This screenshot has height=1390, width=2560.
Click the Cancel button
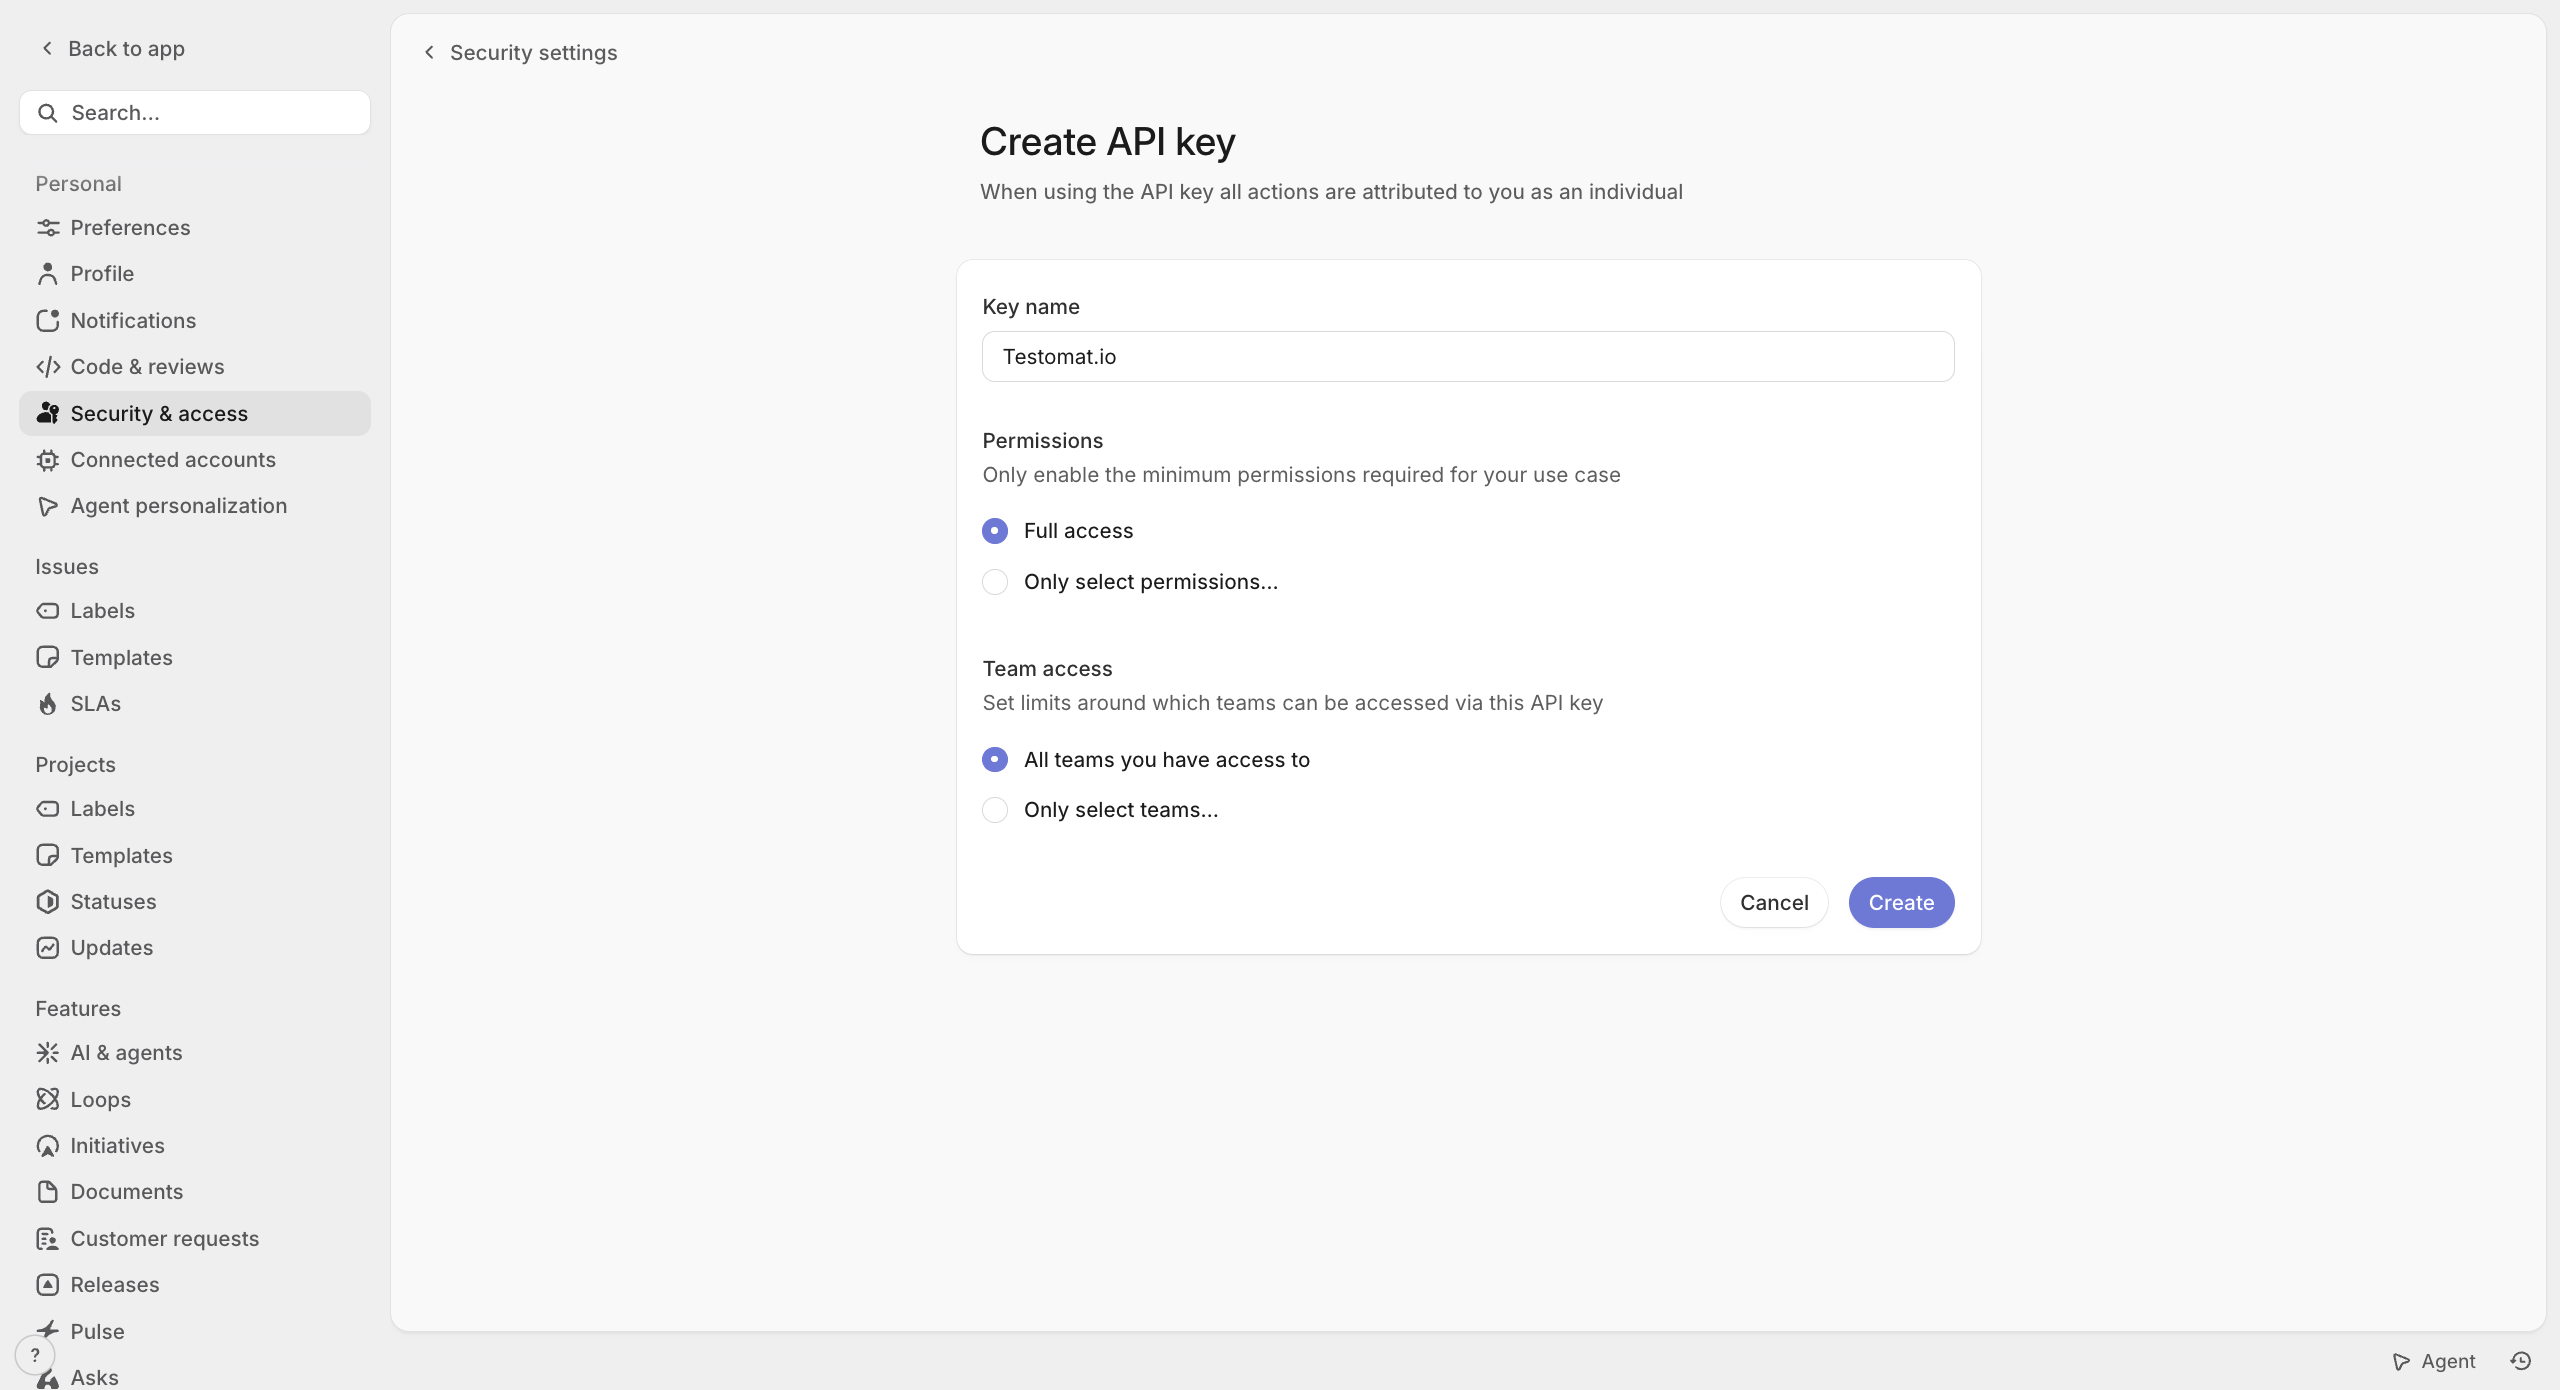coord(1774,903)
